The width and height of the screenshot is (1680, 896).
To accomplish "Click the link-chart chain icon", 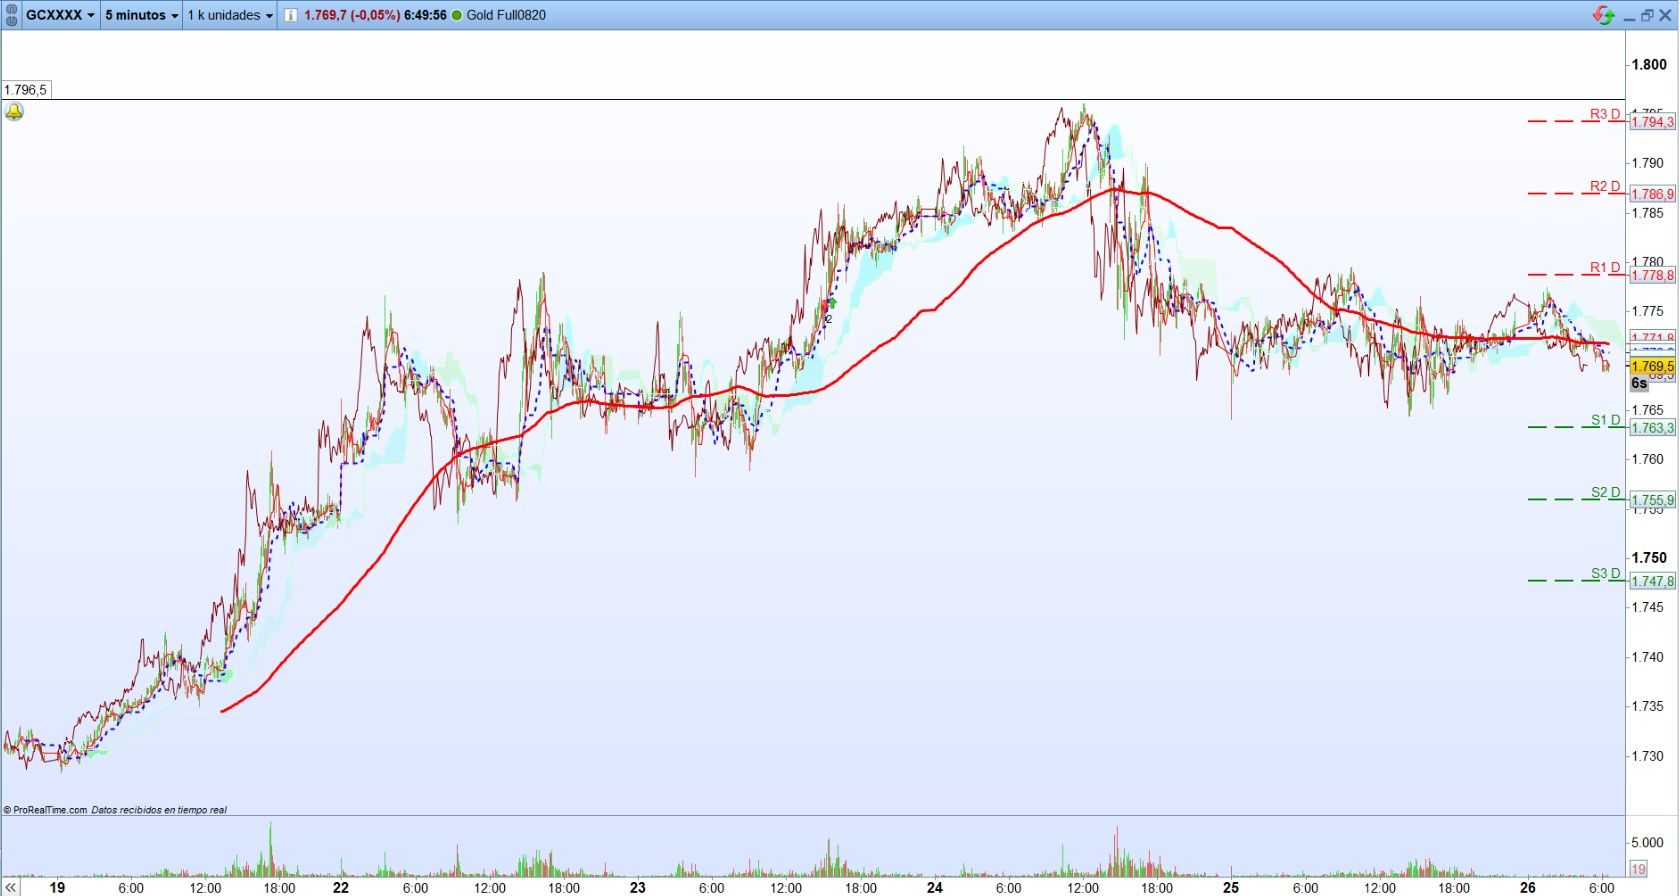I will (x=11, y=15).
